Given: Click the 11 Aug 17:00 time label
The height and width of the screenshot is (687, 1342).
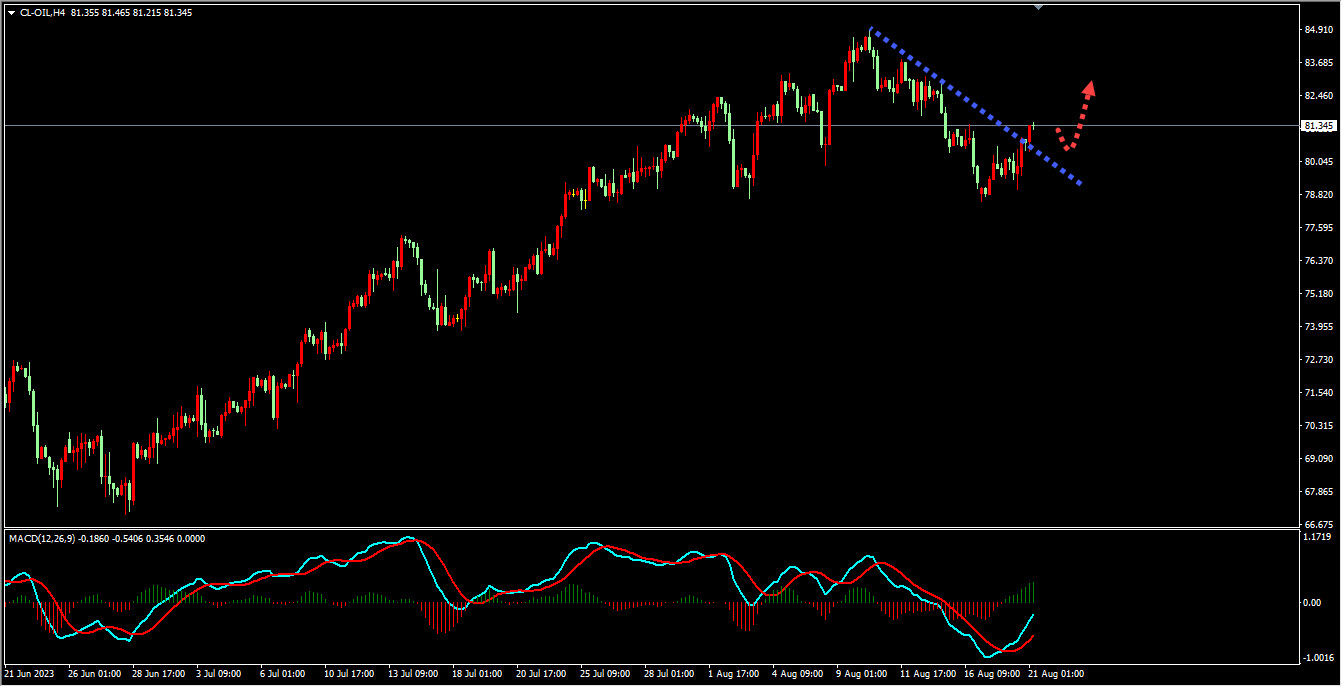Looking at the screenshot, I should [927, 674].
